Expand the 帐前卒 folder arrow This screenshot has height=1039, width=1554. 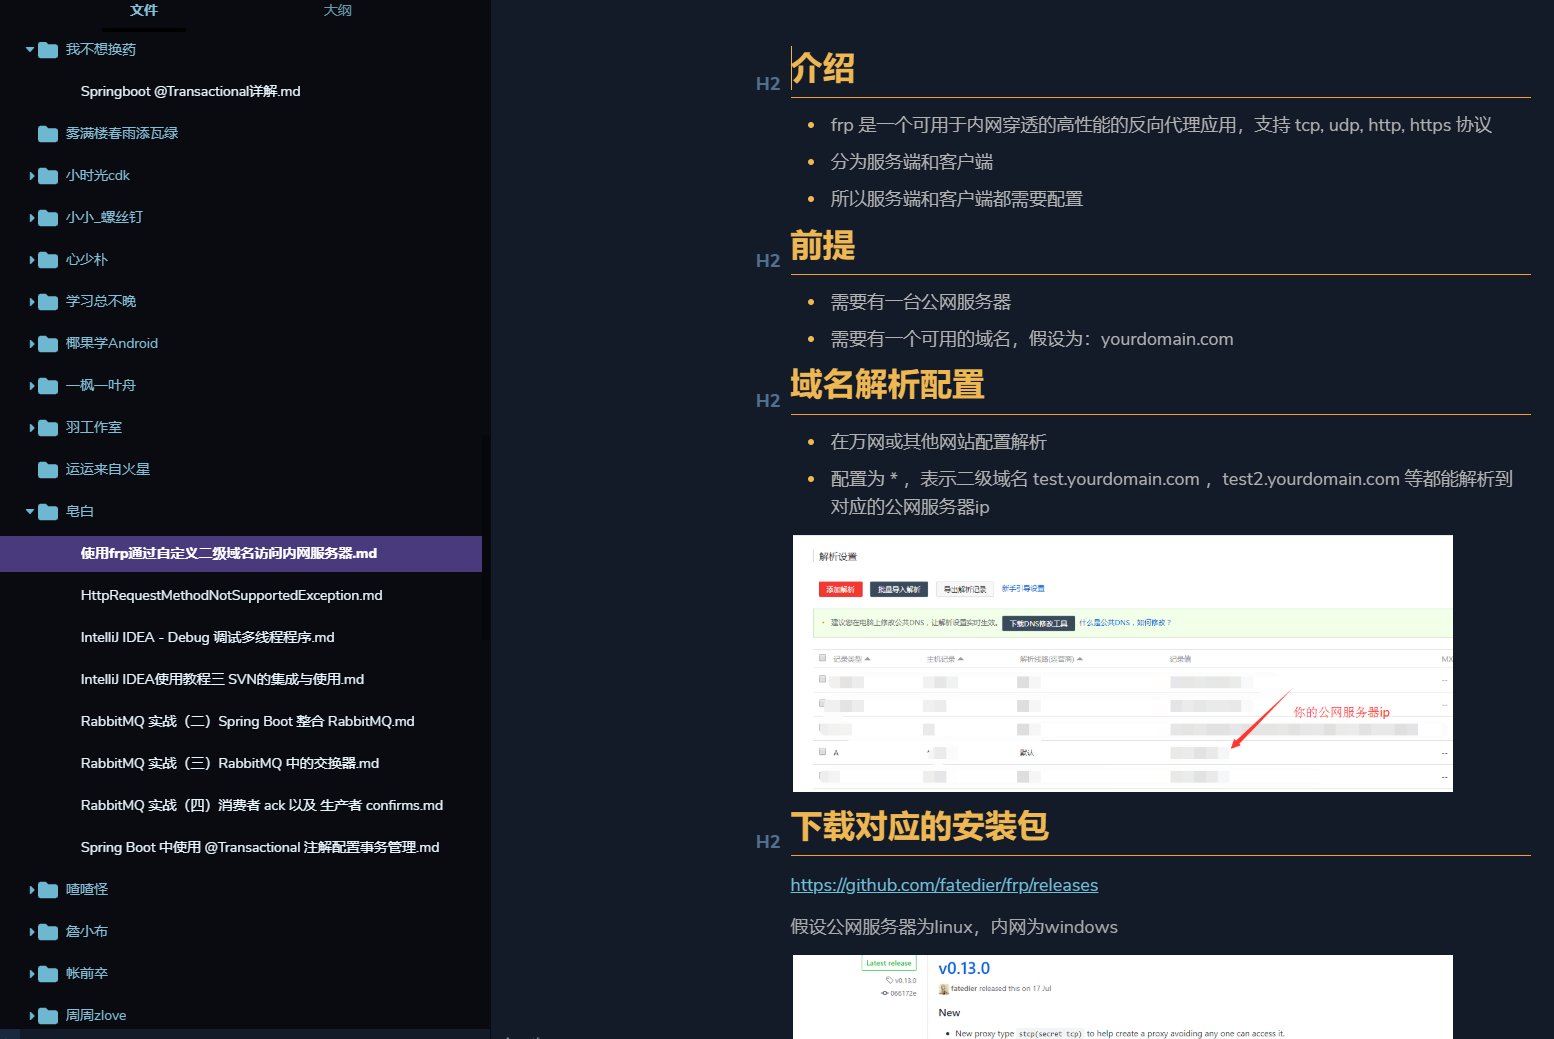pos(31,974)
